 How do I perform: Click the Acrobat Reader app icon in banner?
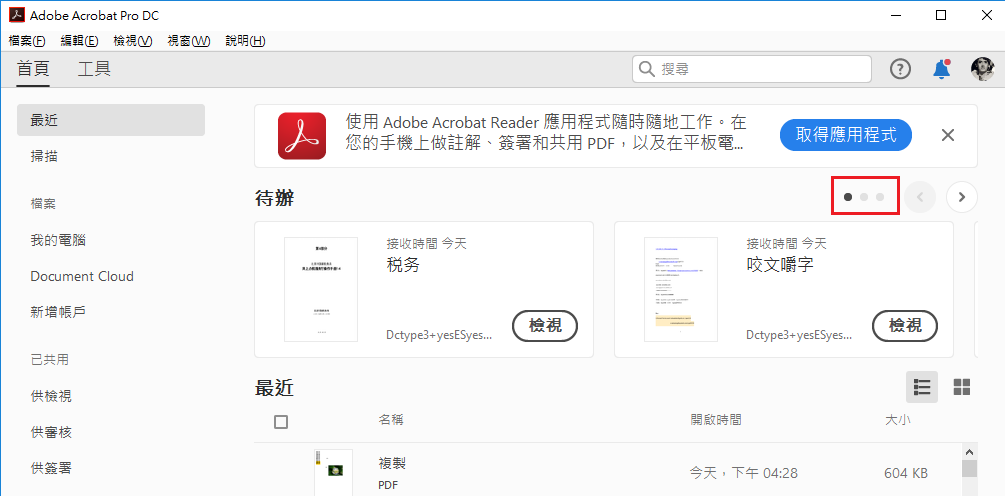pos(302,136)
